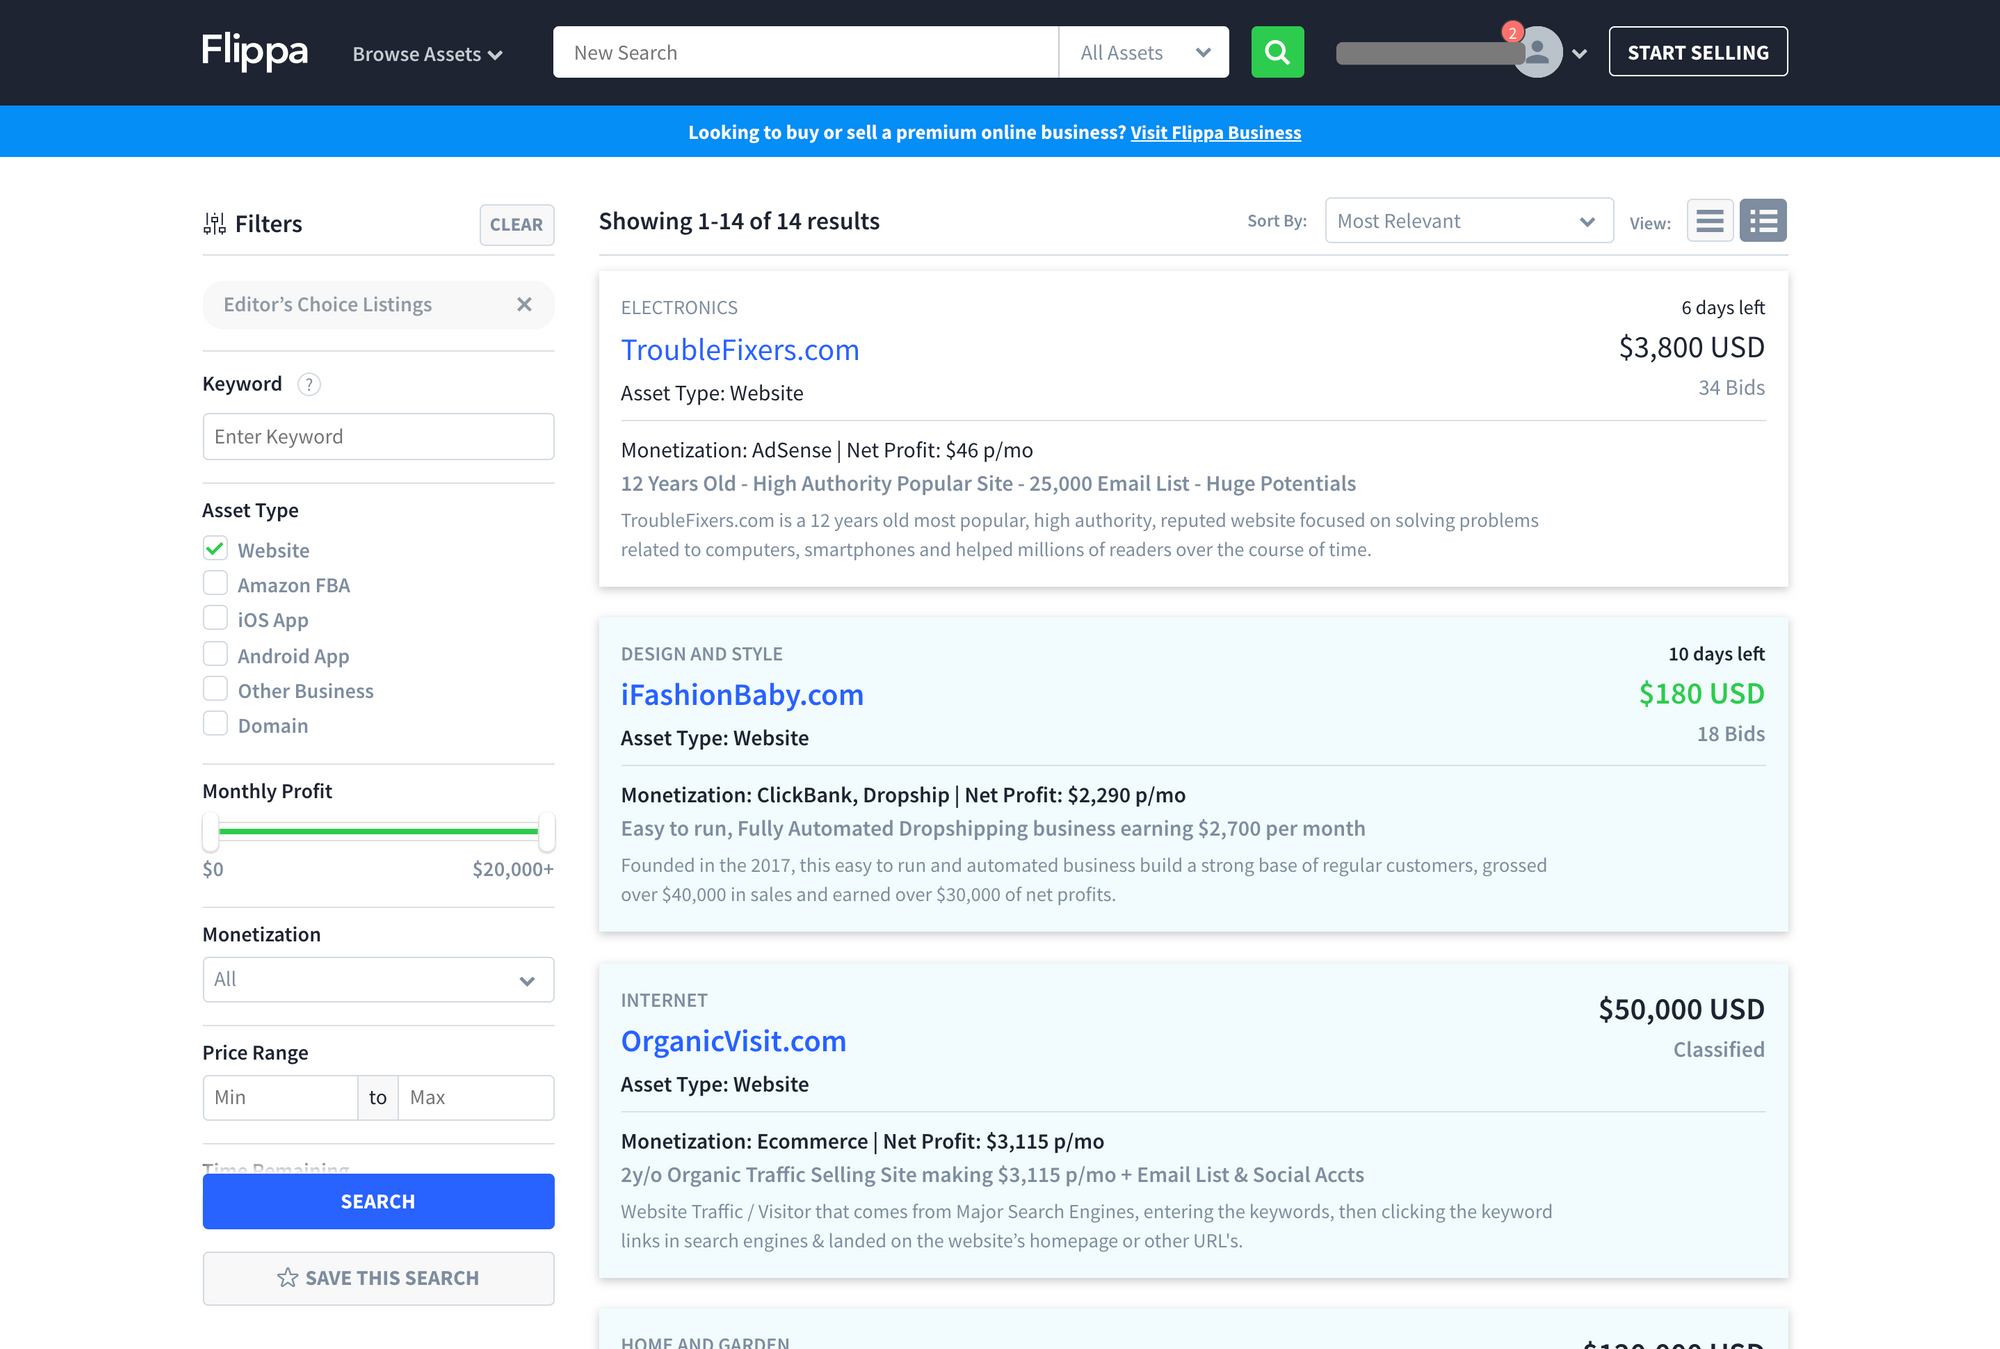Expand the Sort By Most Relevant dropdown
The width and height of the screenshot is (2000, 1349).
(1468, 221)
